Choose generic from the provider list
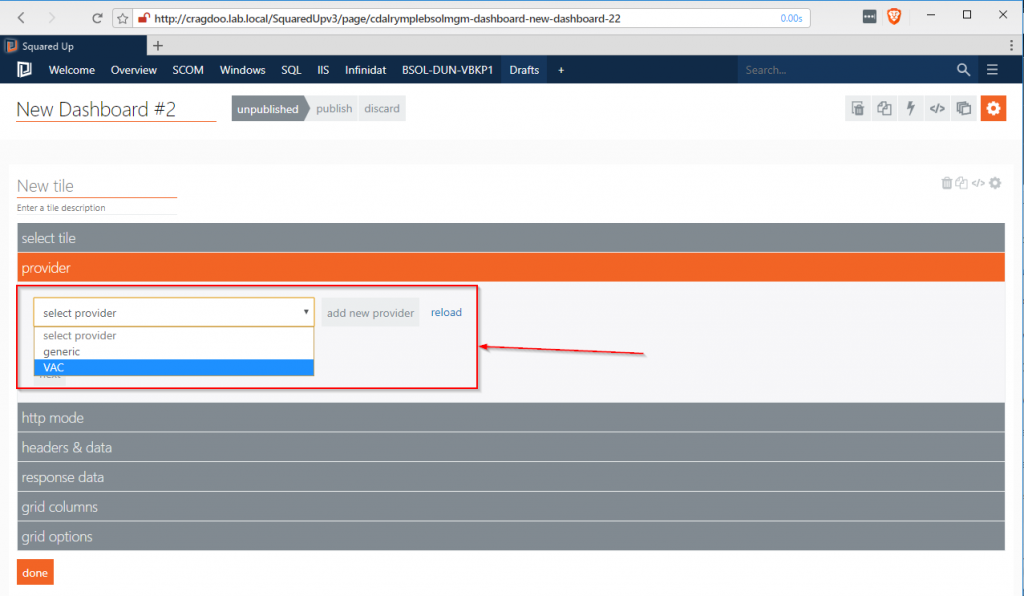This screenshot has width=1024, height=596. click(x=174, y=352)
